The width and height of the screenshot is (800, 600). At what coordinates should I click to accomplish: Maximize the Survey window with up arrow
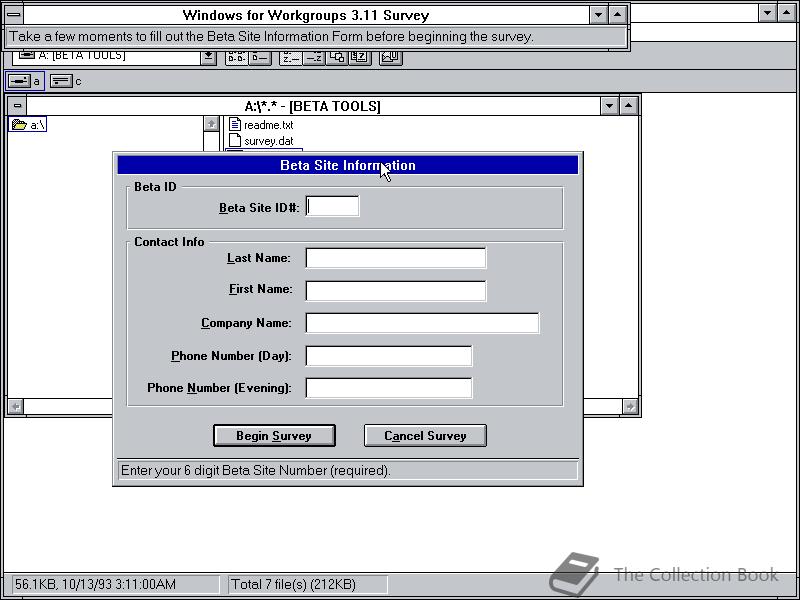[x=617, y=15]
